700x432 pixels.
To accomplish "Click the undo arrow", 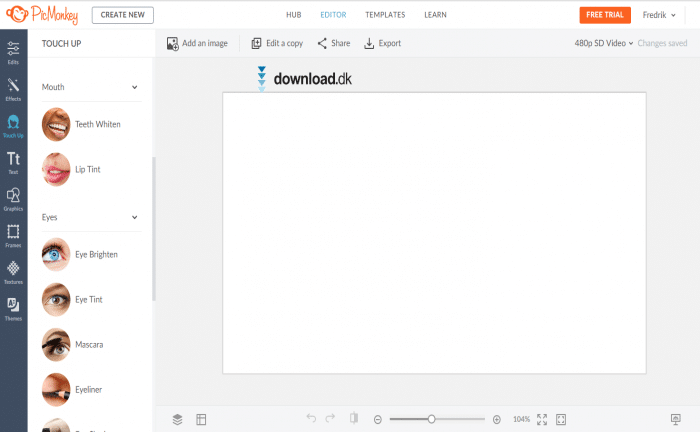I will coord(311,419).
